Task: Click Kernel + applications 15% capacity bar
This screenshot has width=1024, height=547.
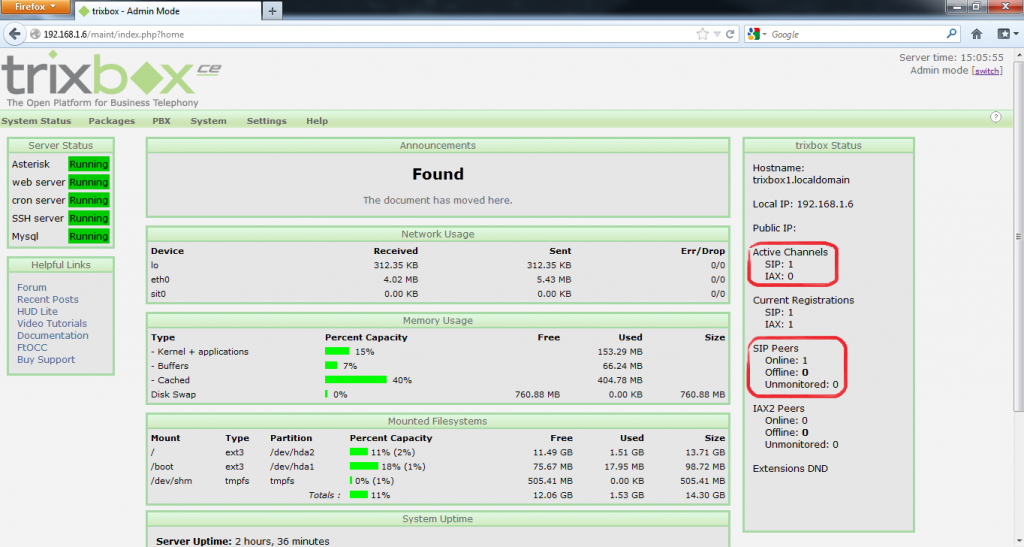Action: tap(337, 351)
